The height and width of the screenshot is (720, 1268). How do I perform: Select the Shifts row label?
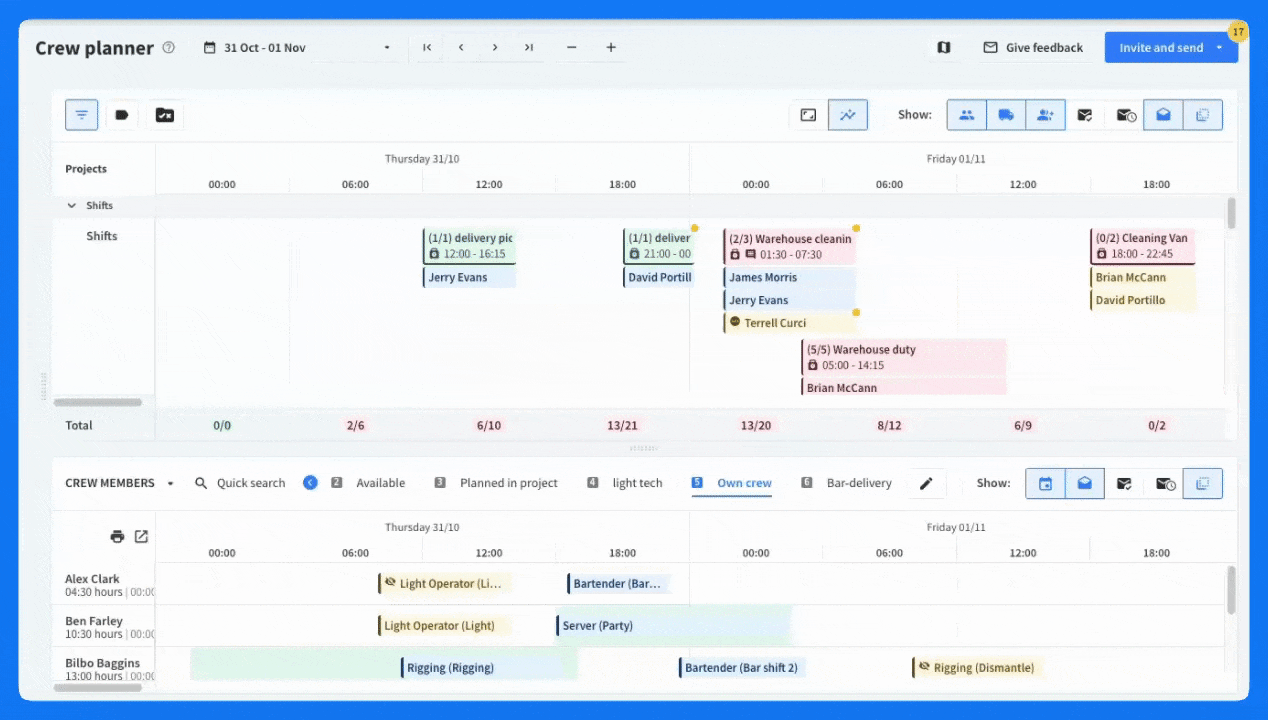(102, 236)
